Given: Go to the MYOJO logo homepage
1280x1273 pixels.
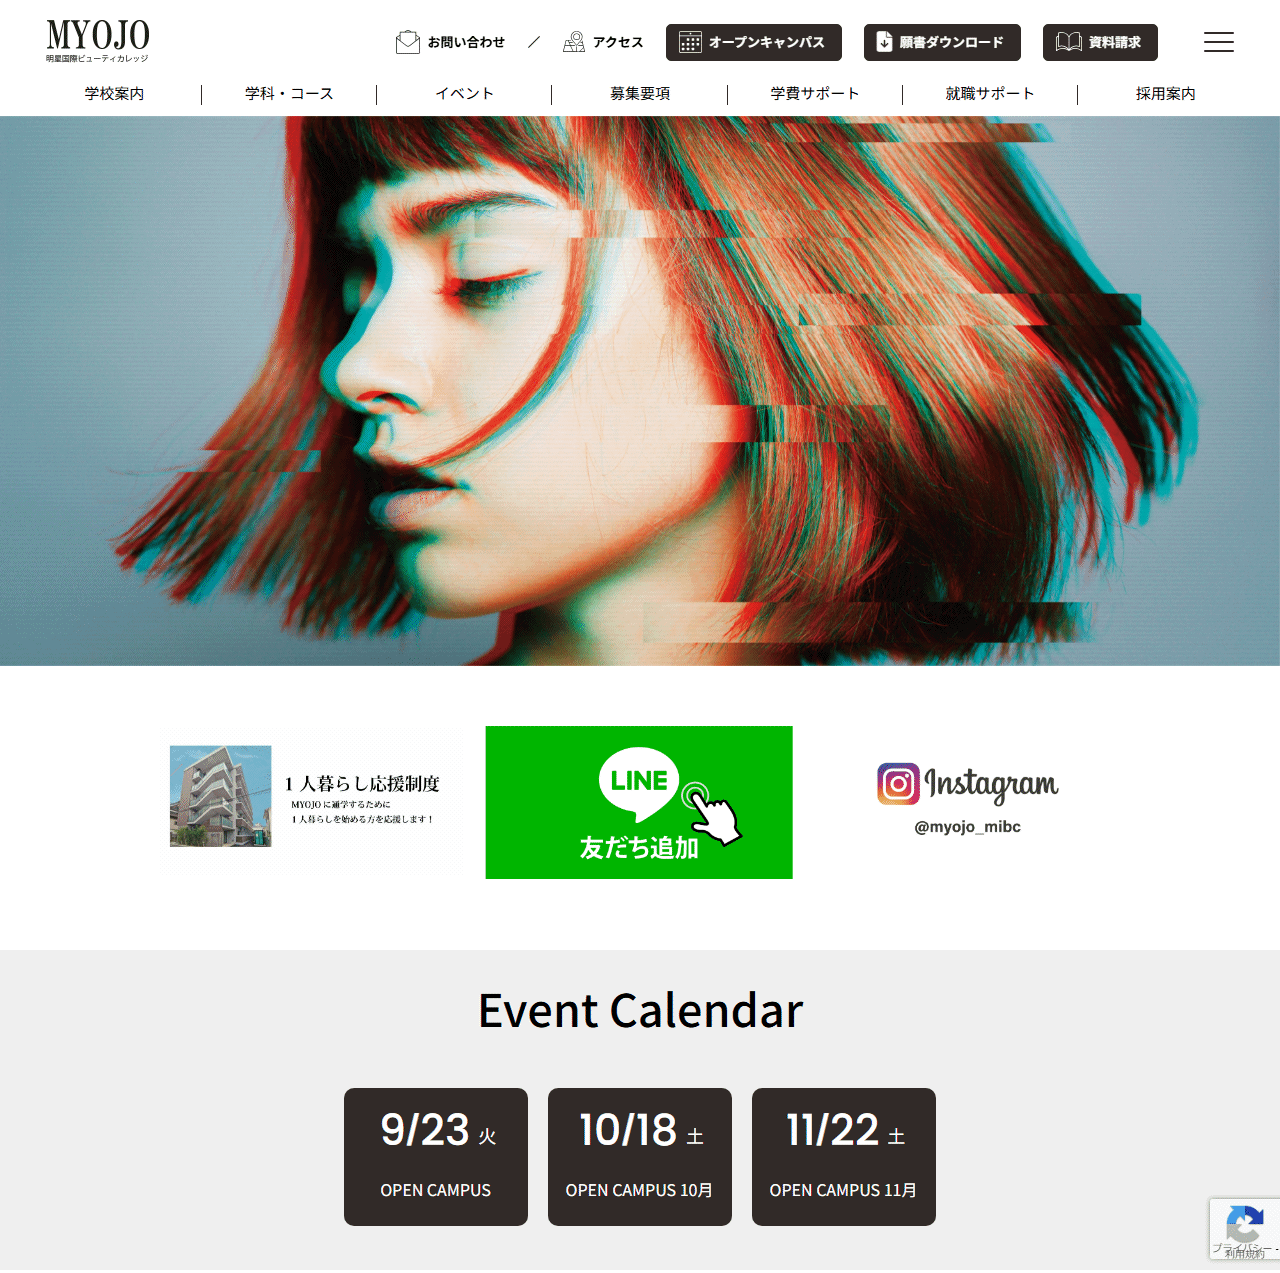Looking at the screenshot, I should click(x=98, y=41).
